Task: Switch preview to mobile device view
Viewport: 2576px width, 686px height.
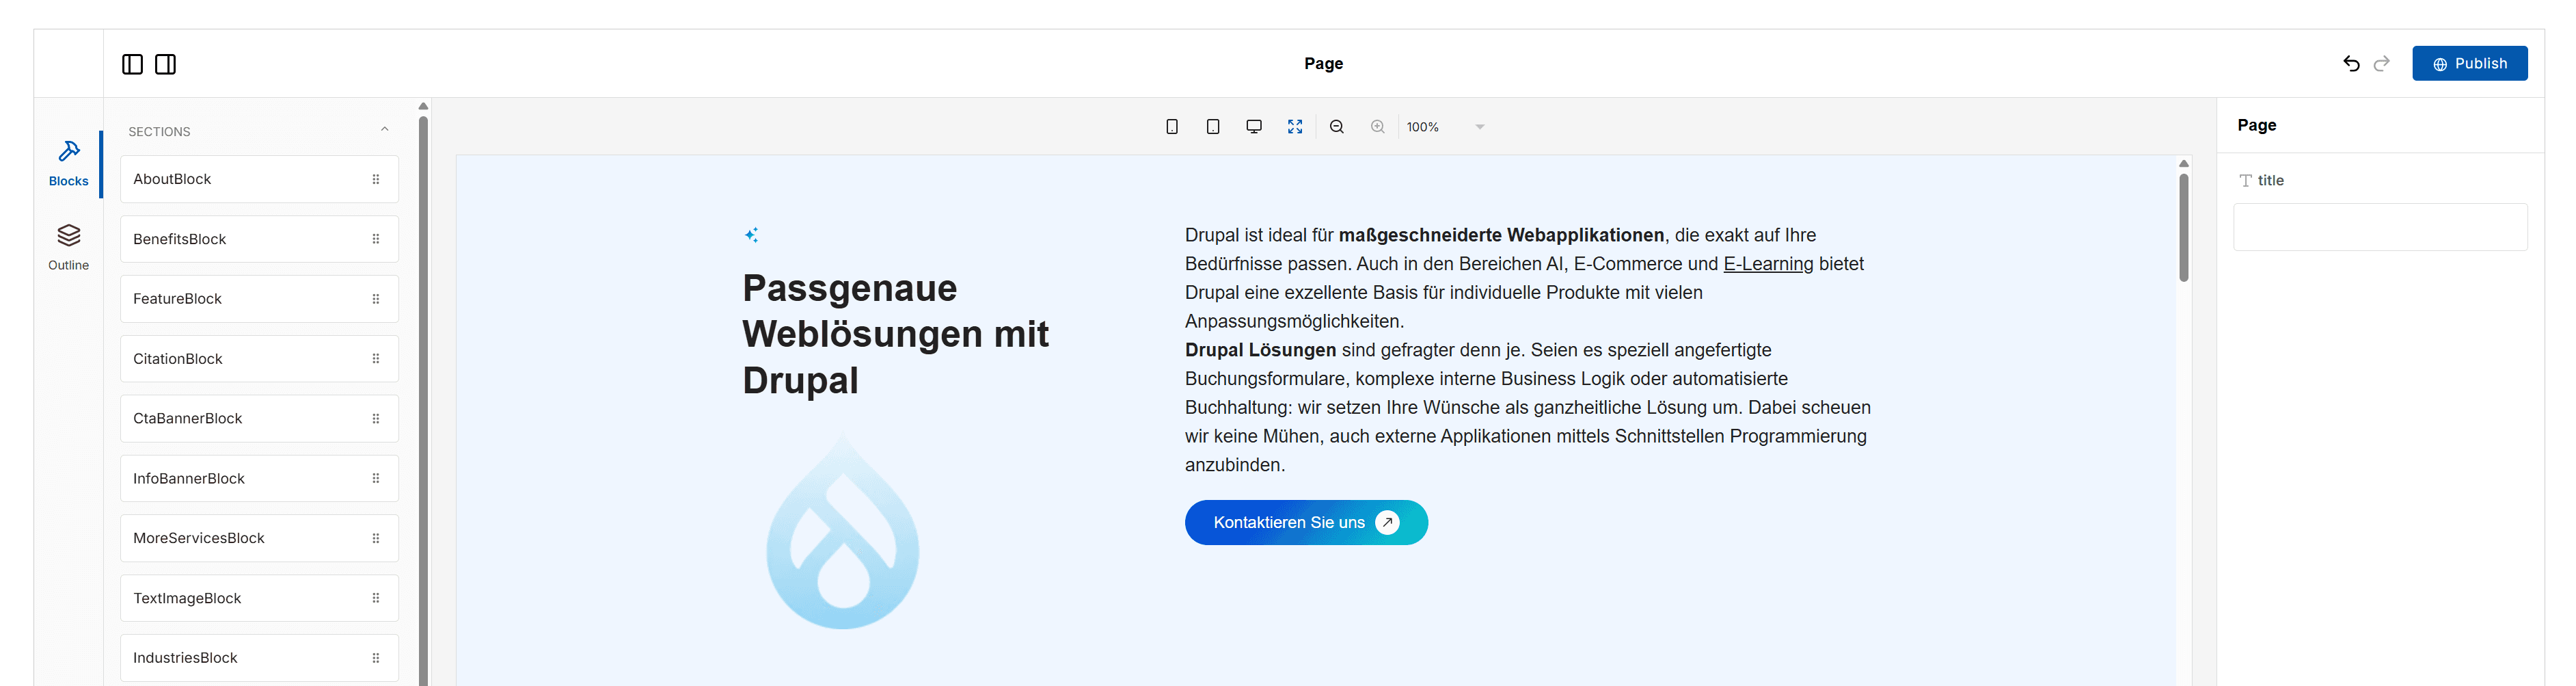Action: tap(1172, 126)
